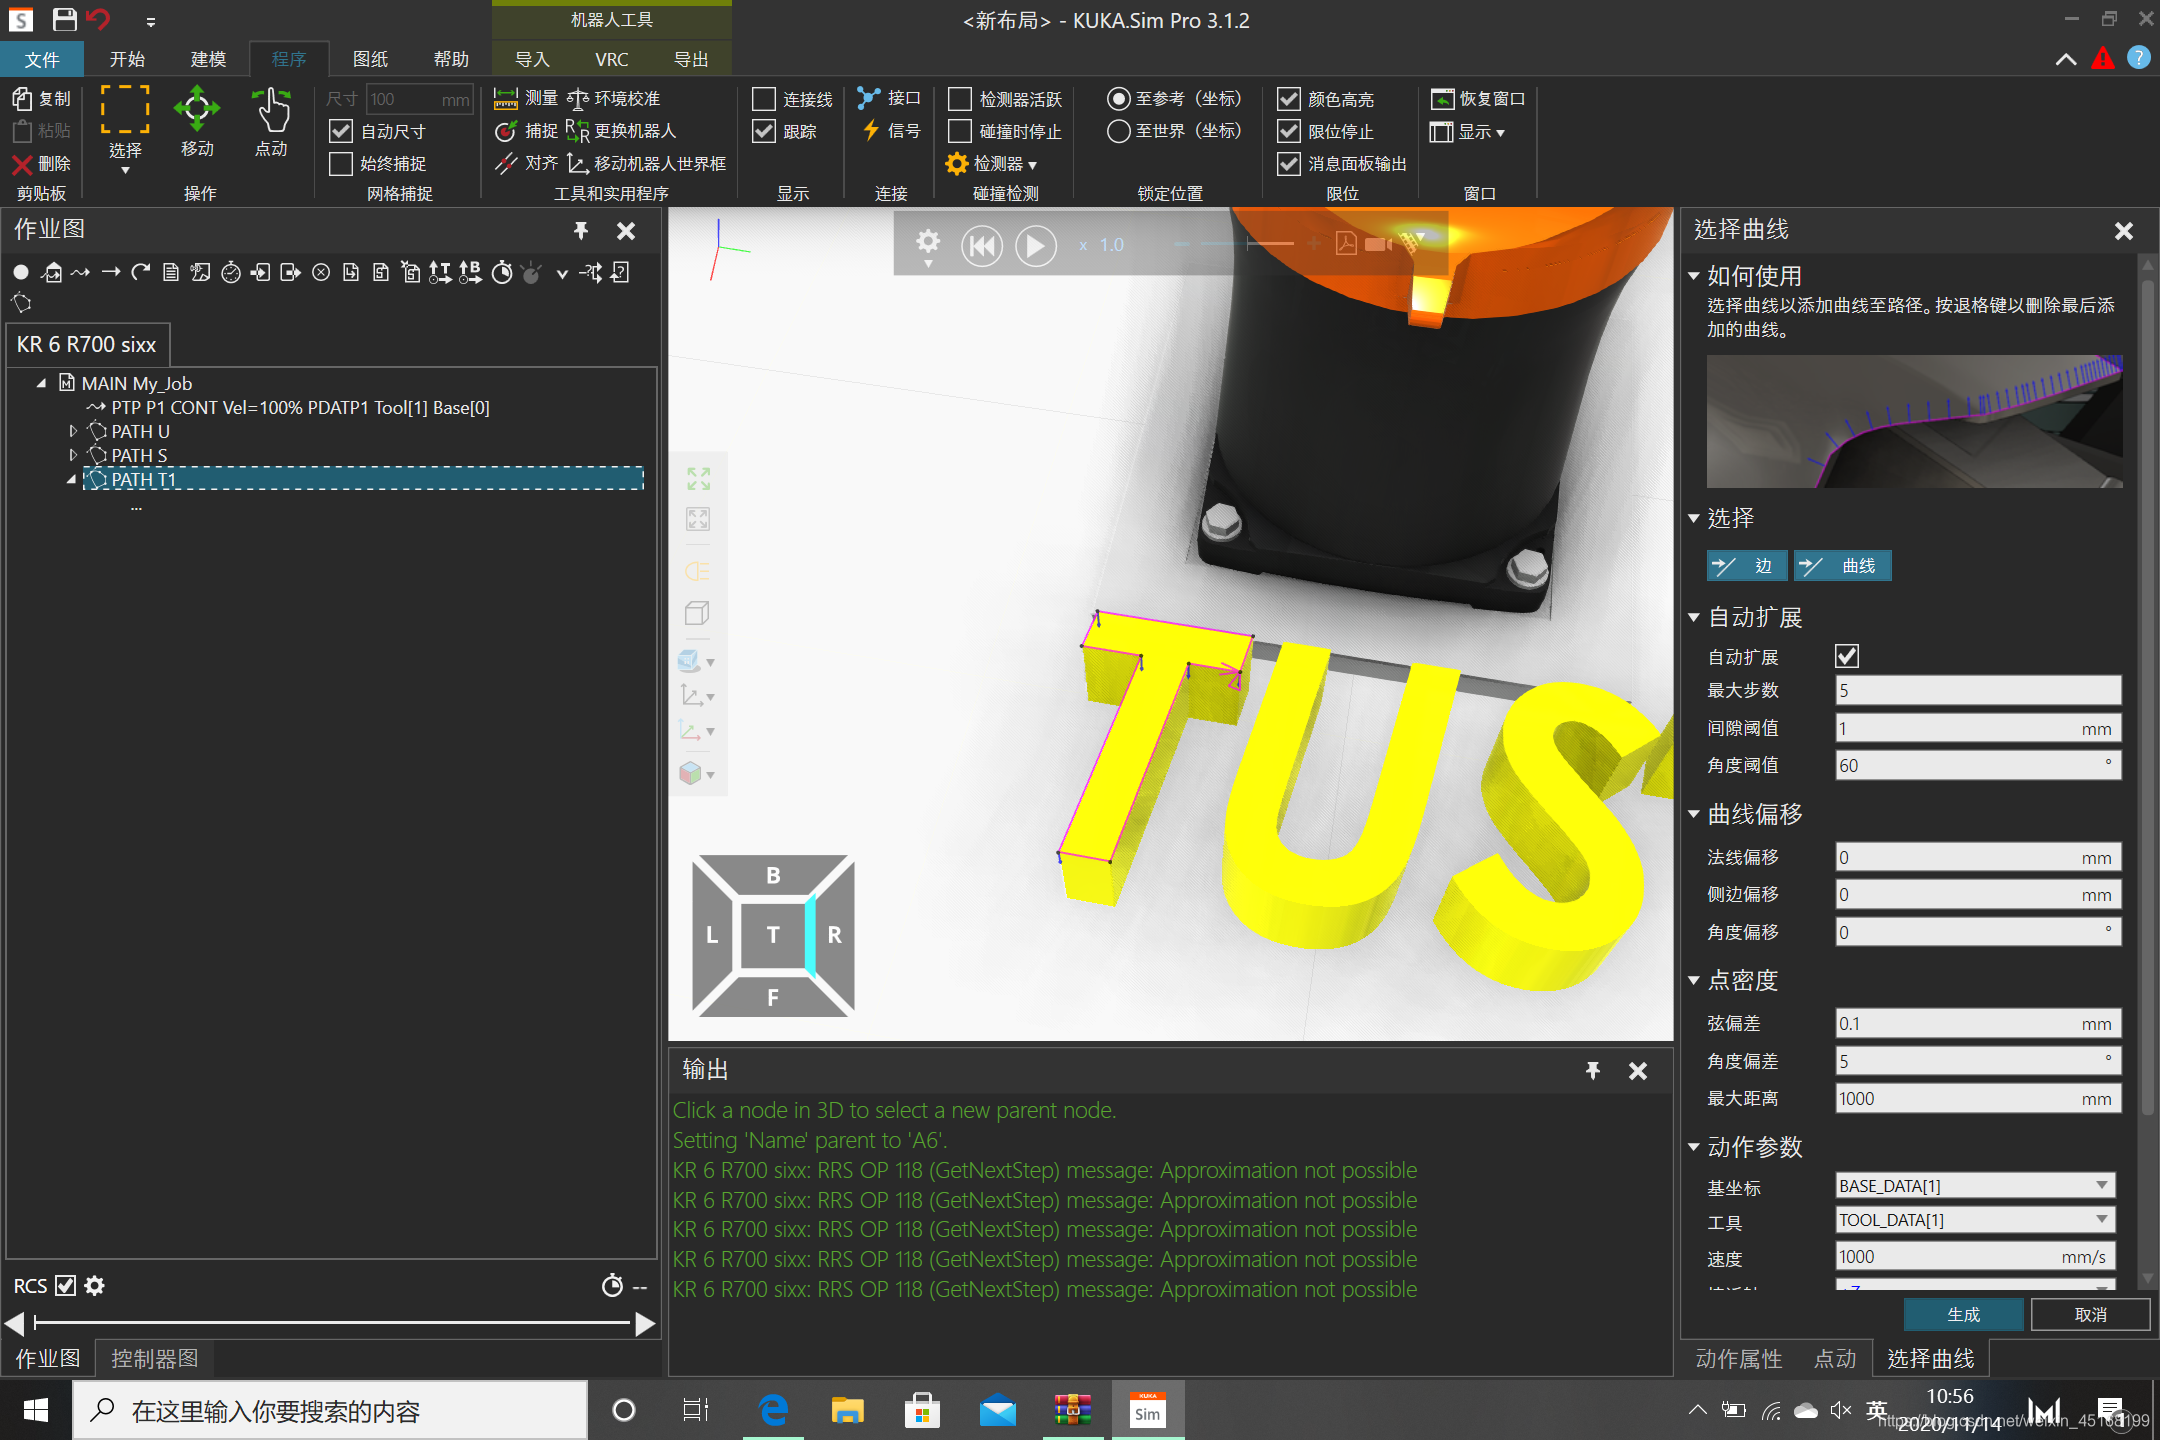Click the Signals (信号) lightning icon
The width and height of the screenshot is (2160, 1440).
click(x=871, y=131)
